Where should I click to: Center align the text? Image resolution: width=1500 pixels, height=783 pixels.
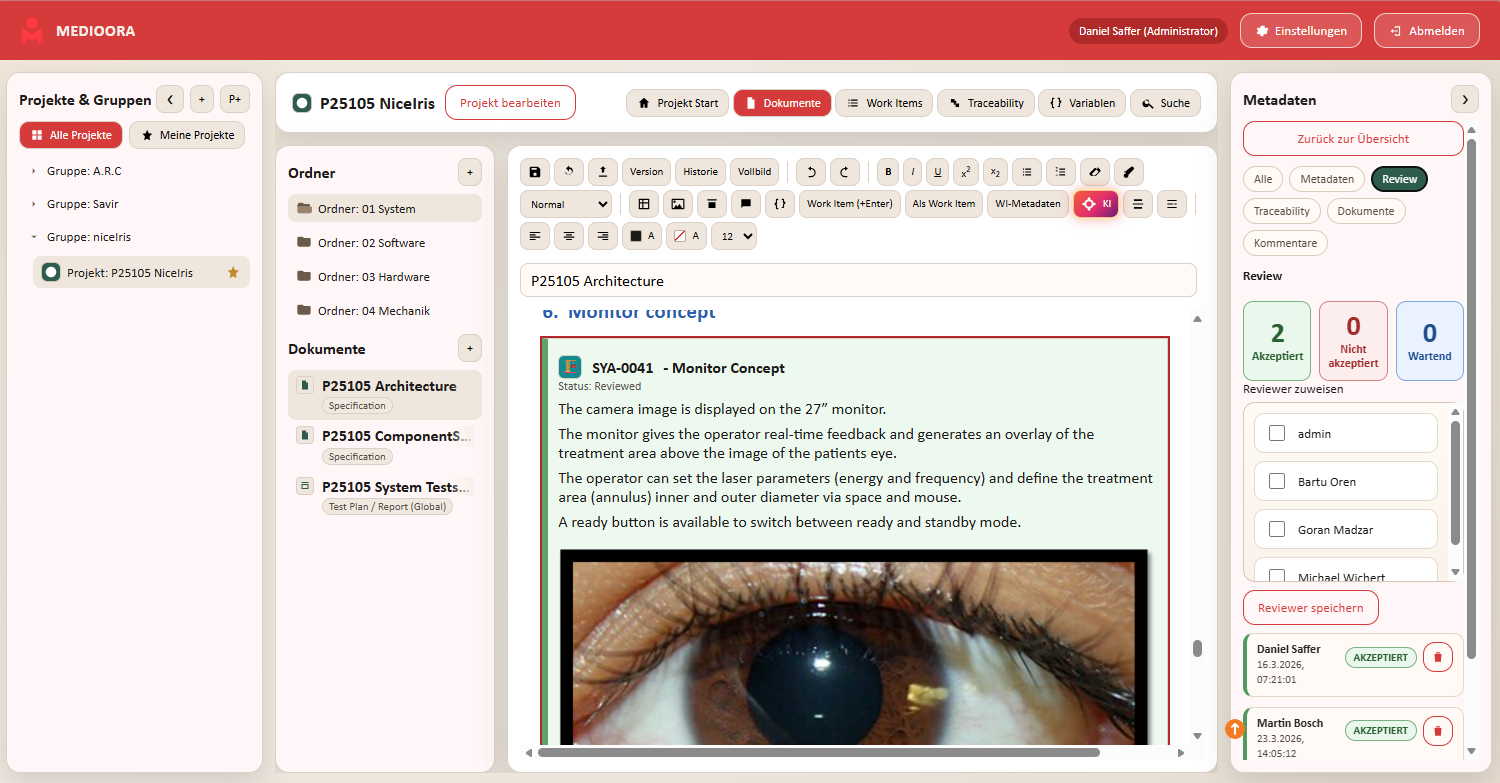(569, 236)
